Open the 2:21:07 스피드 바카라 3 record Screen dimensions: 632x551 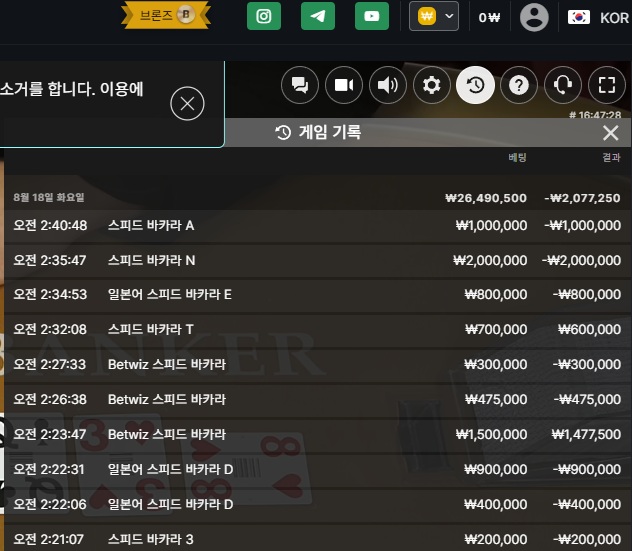[x=318, y=539]
